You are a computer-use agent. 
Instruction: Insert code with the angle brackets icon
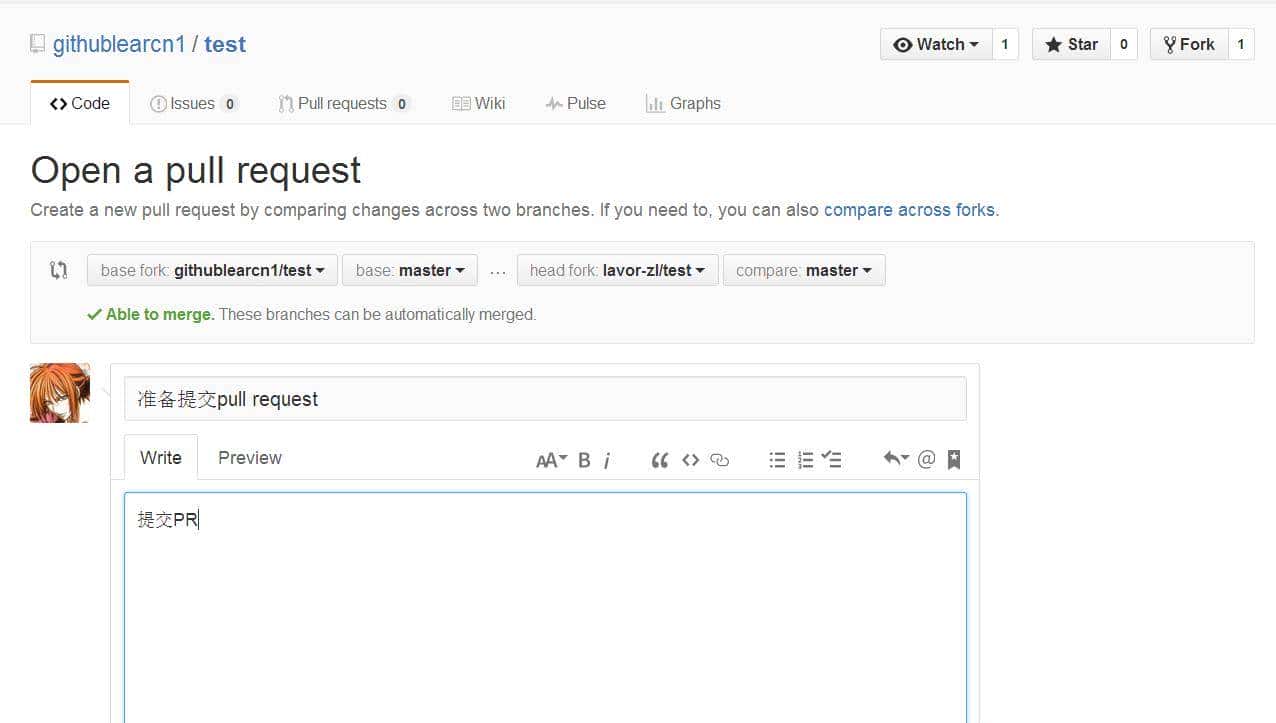point(690,460)
